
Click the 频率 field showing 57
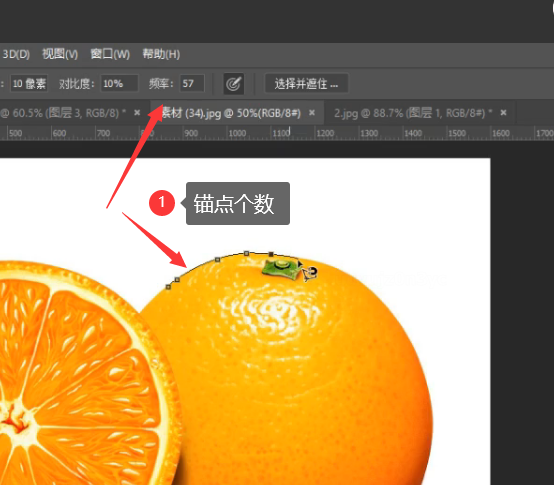click(x=192, y=84)
